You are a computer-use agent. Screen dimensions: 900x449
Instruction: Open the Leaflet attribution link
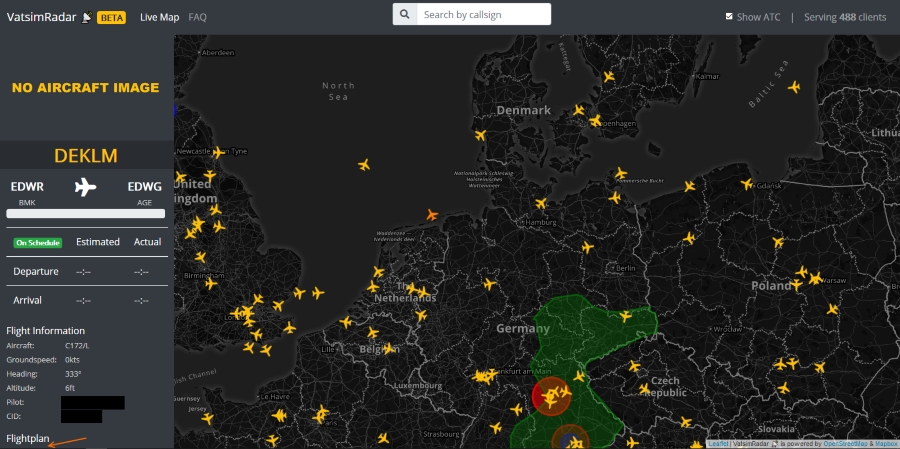[x=717, y=443]
